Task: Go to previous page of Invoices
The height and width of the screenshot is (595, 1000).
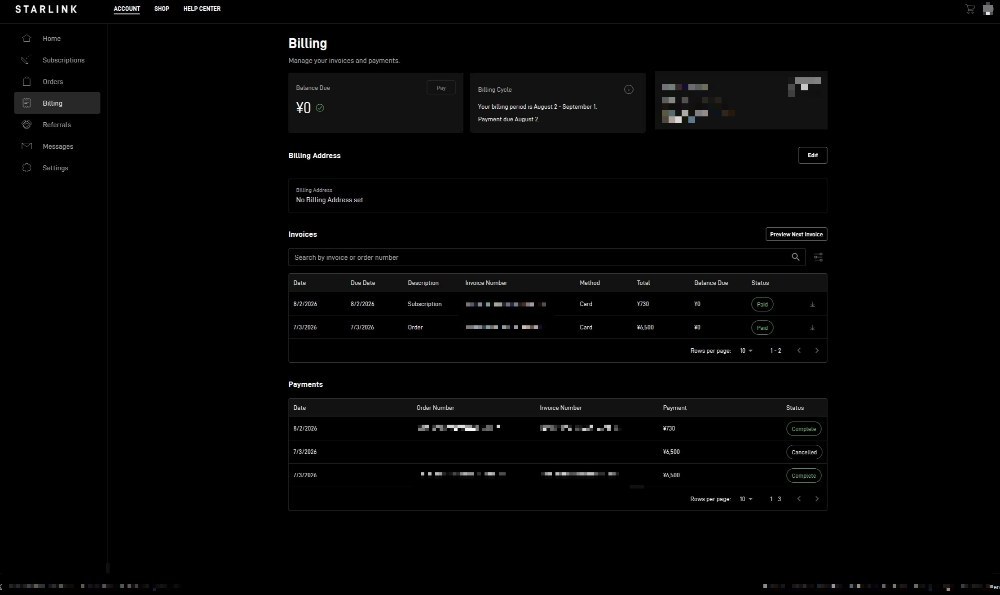Action: [798, 351]
